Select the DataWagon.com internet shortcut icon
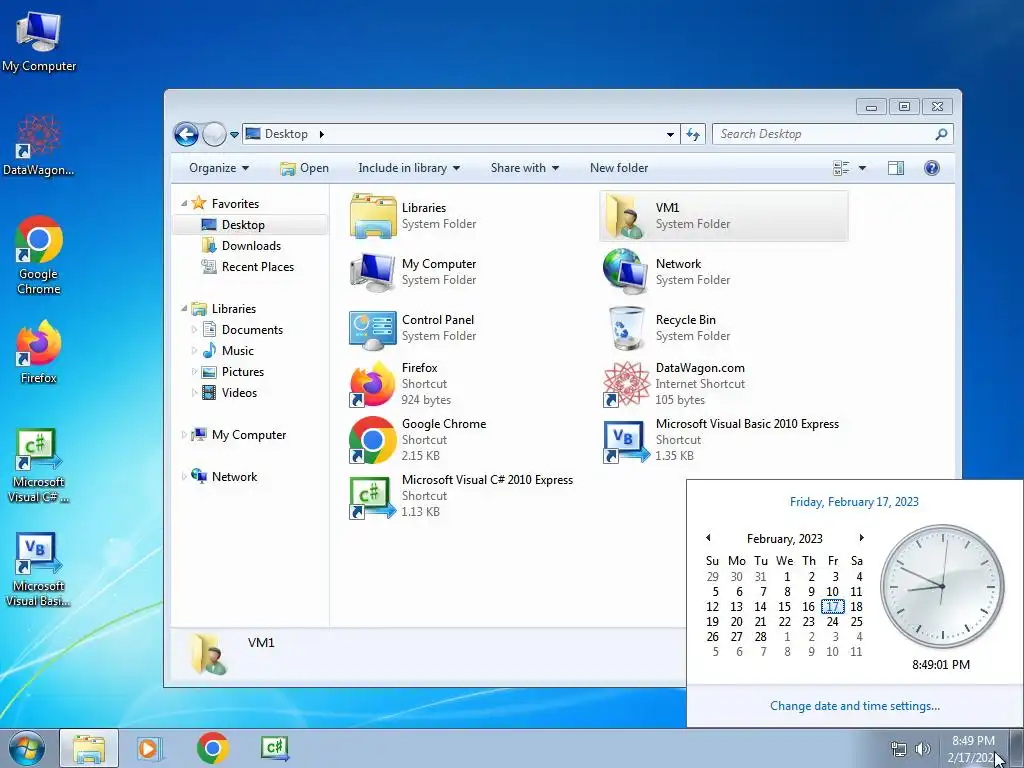The width and height of the screenshot is (1024, 768). [x=626, y=384]
